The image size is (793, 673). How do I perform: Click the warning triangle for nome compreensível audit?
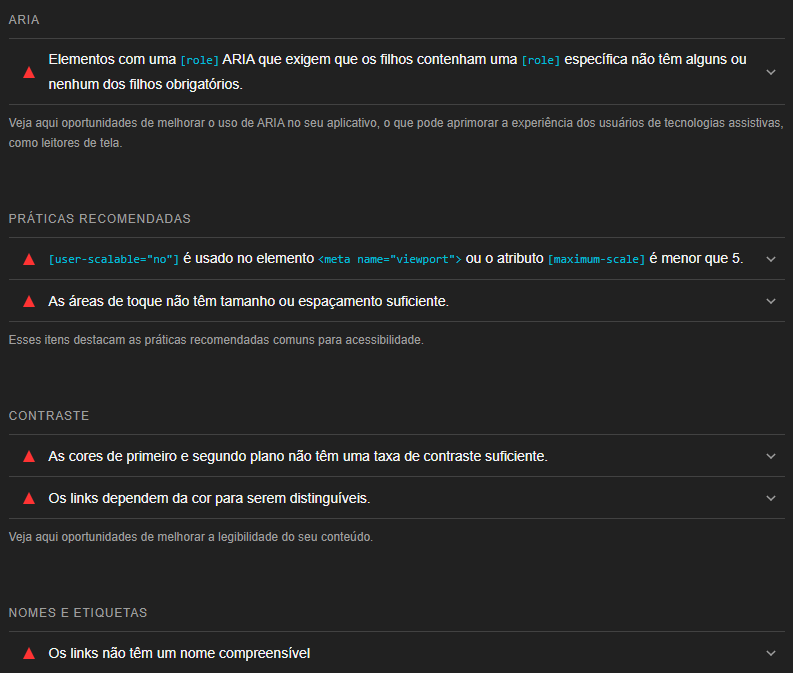coord(29,653)
